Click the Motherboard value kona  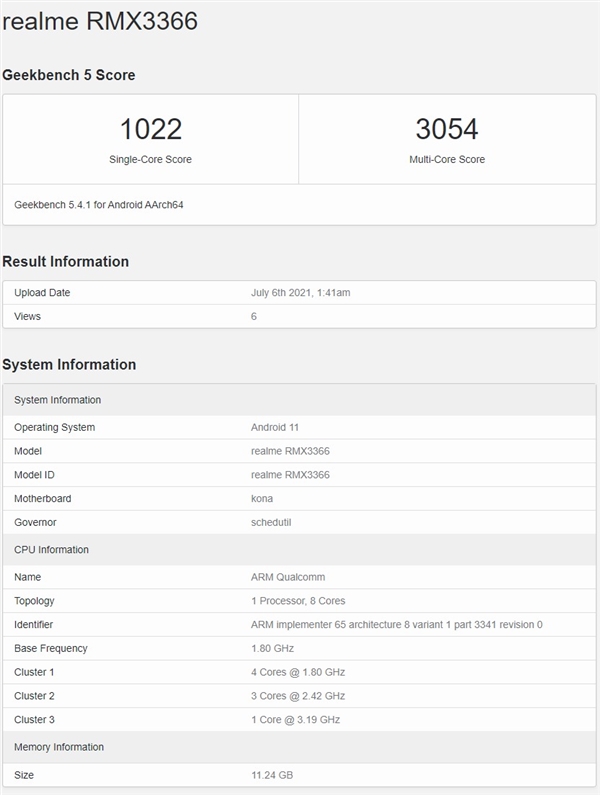coord(262,498)
